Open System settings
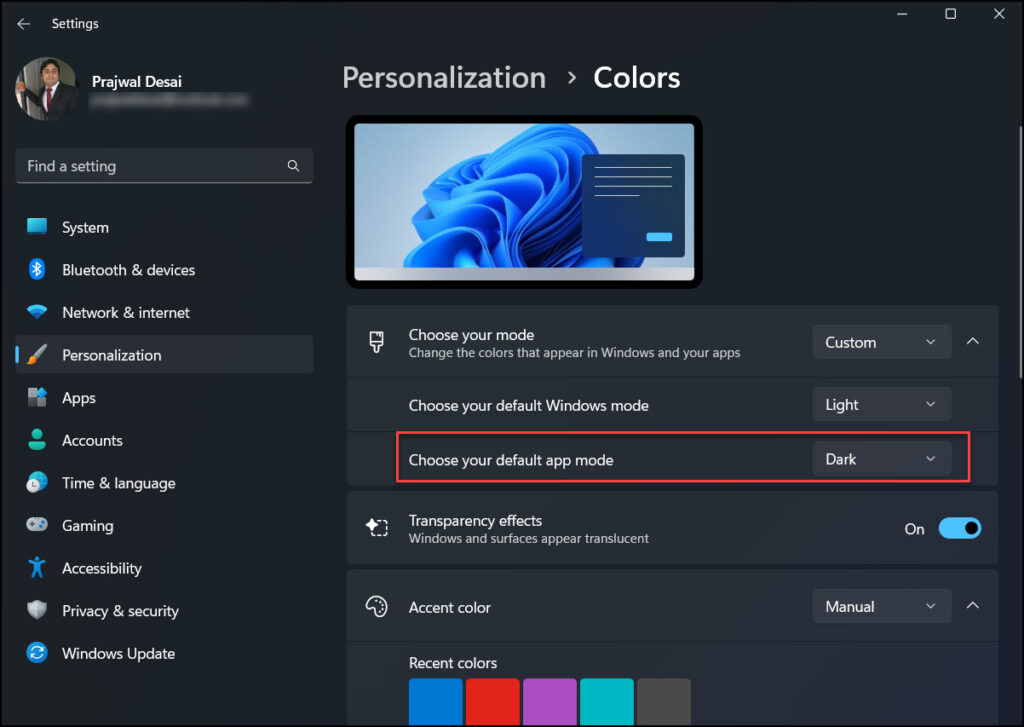Image resolution: width=1024 pixels, height=727 pixels. [x=164, y=227]
